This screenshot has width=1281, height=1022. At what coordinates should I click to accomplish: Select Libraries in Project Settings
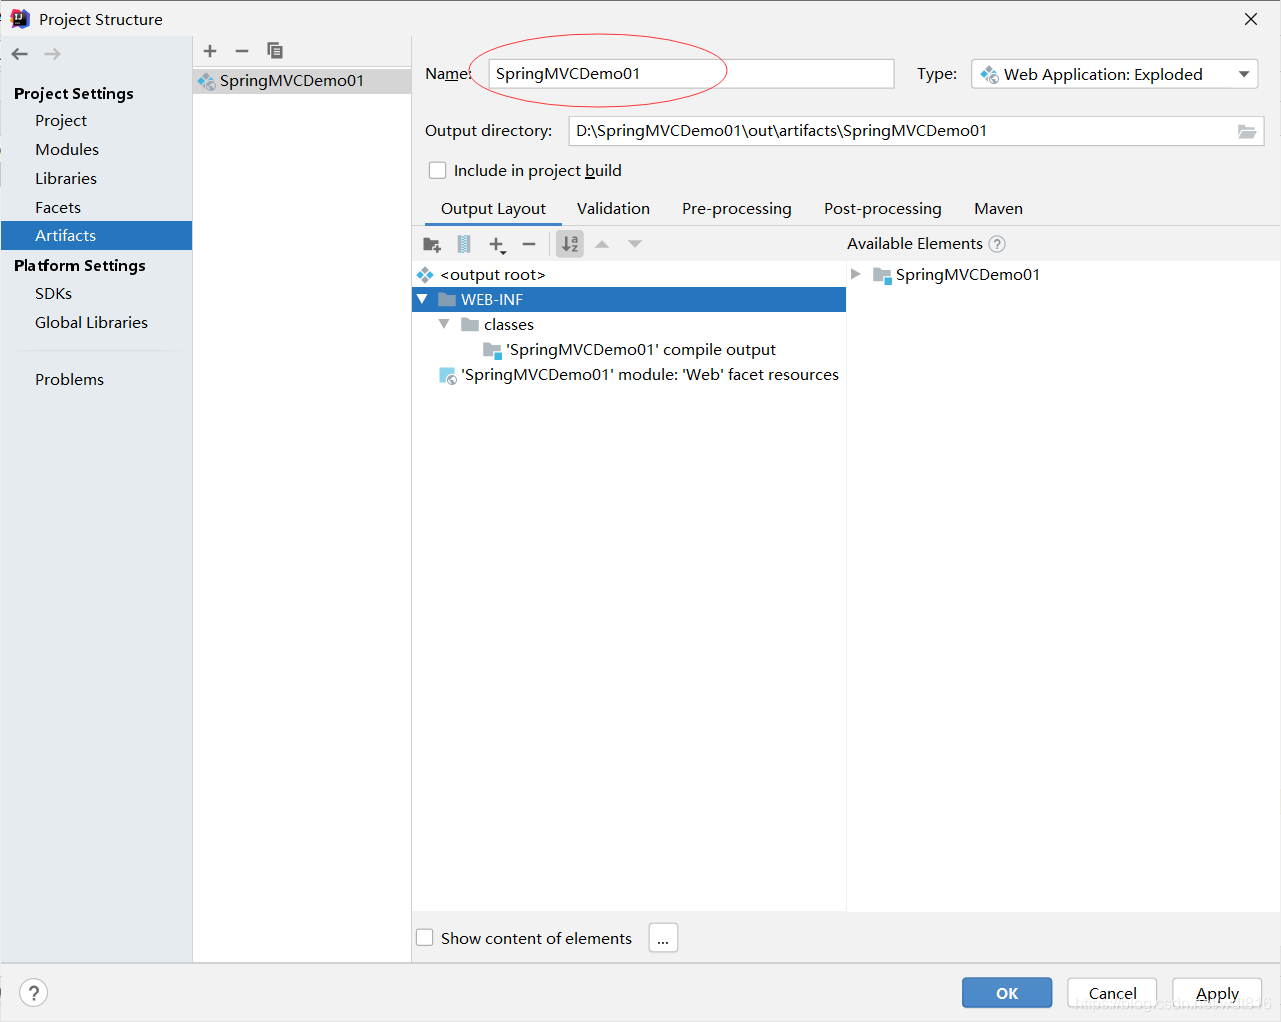[66, 178]
